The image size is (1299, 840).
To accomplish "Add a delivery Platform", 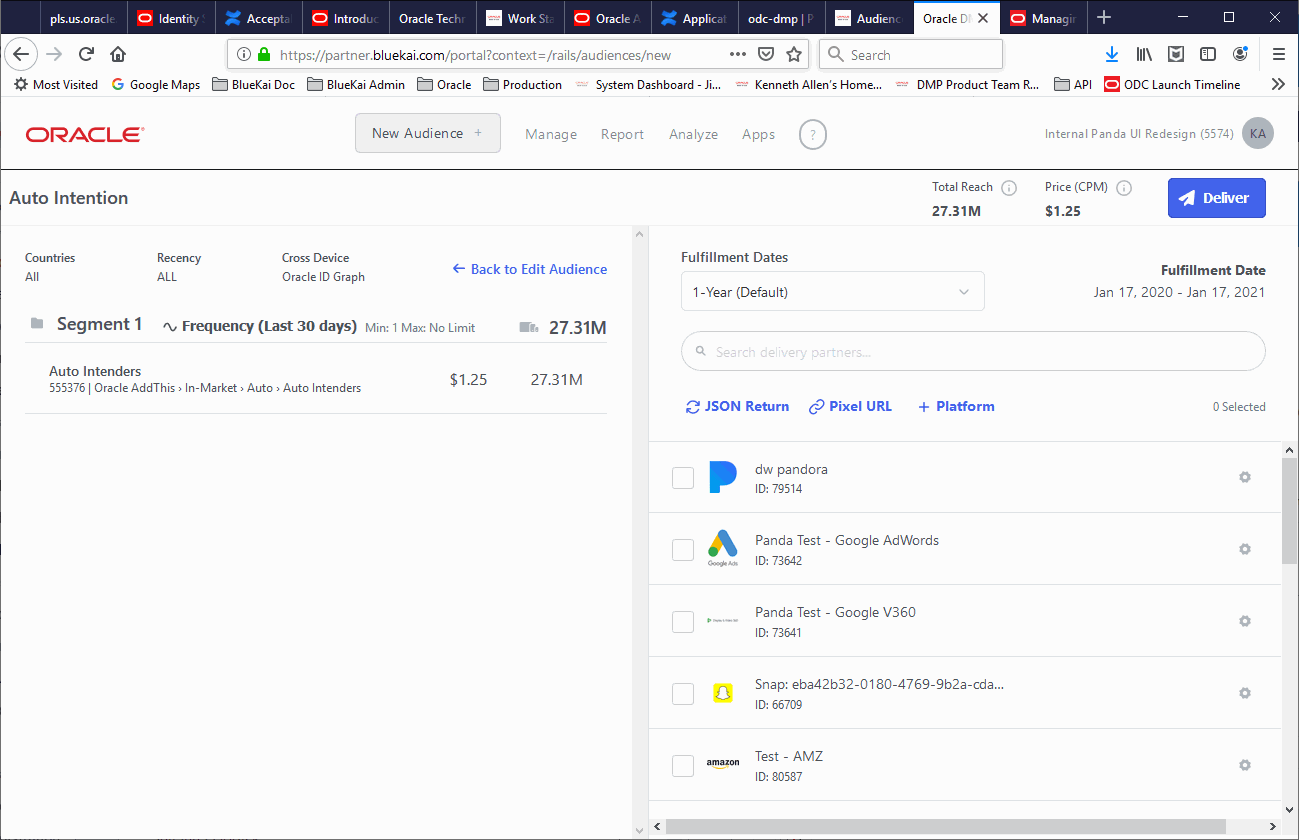I will 956,406.
